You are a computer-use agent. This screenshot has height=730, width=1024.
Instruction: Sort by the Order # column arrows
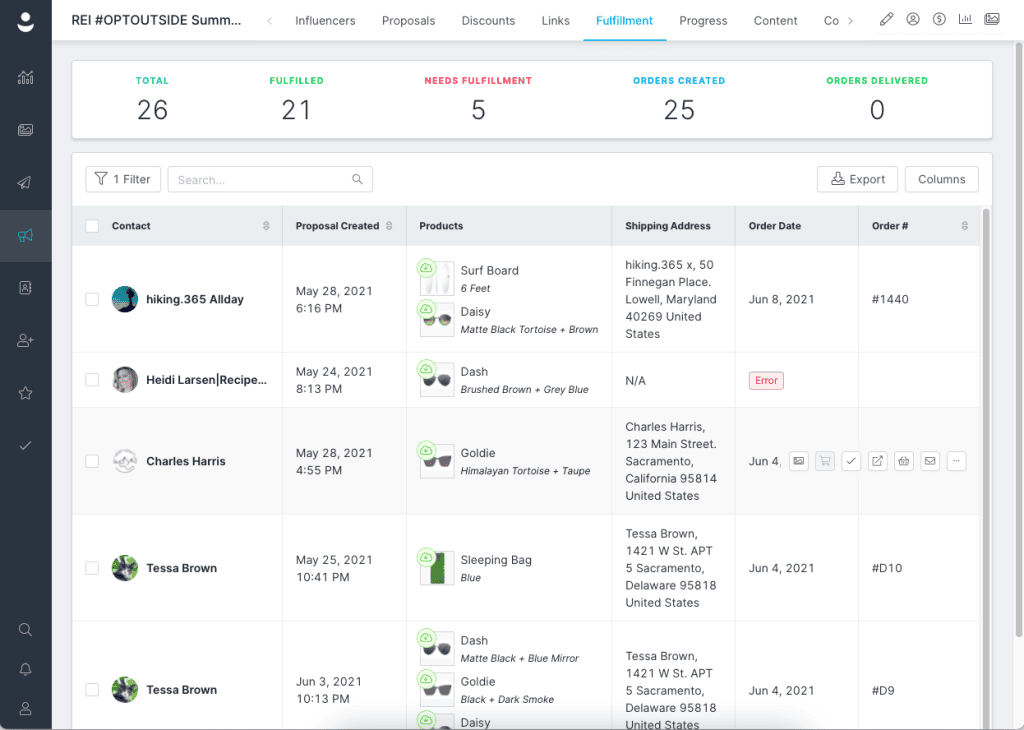click(x=965, y=226)
